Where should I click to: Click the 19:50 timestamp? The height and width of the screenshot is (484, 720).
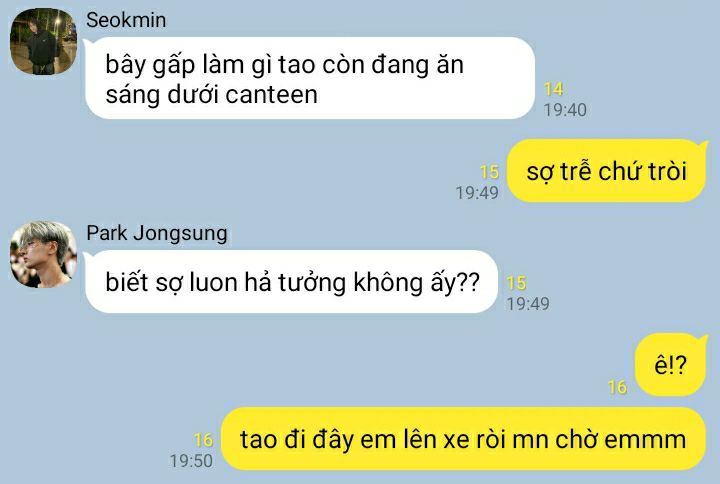click(191, 461)
